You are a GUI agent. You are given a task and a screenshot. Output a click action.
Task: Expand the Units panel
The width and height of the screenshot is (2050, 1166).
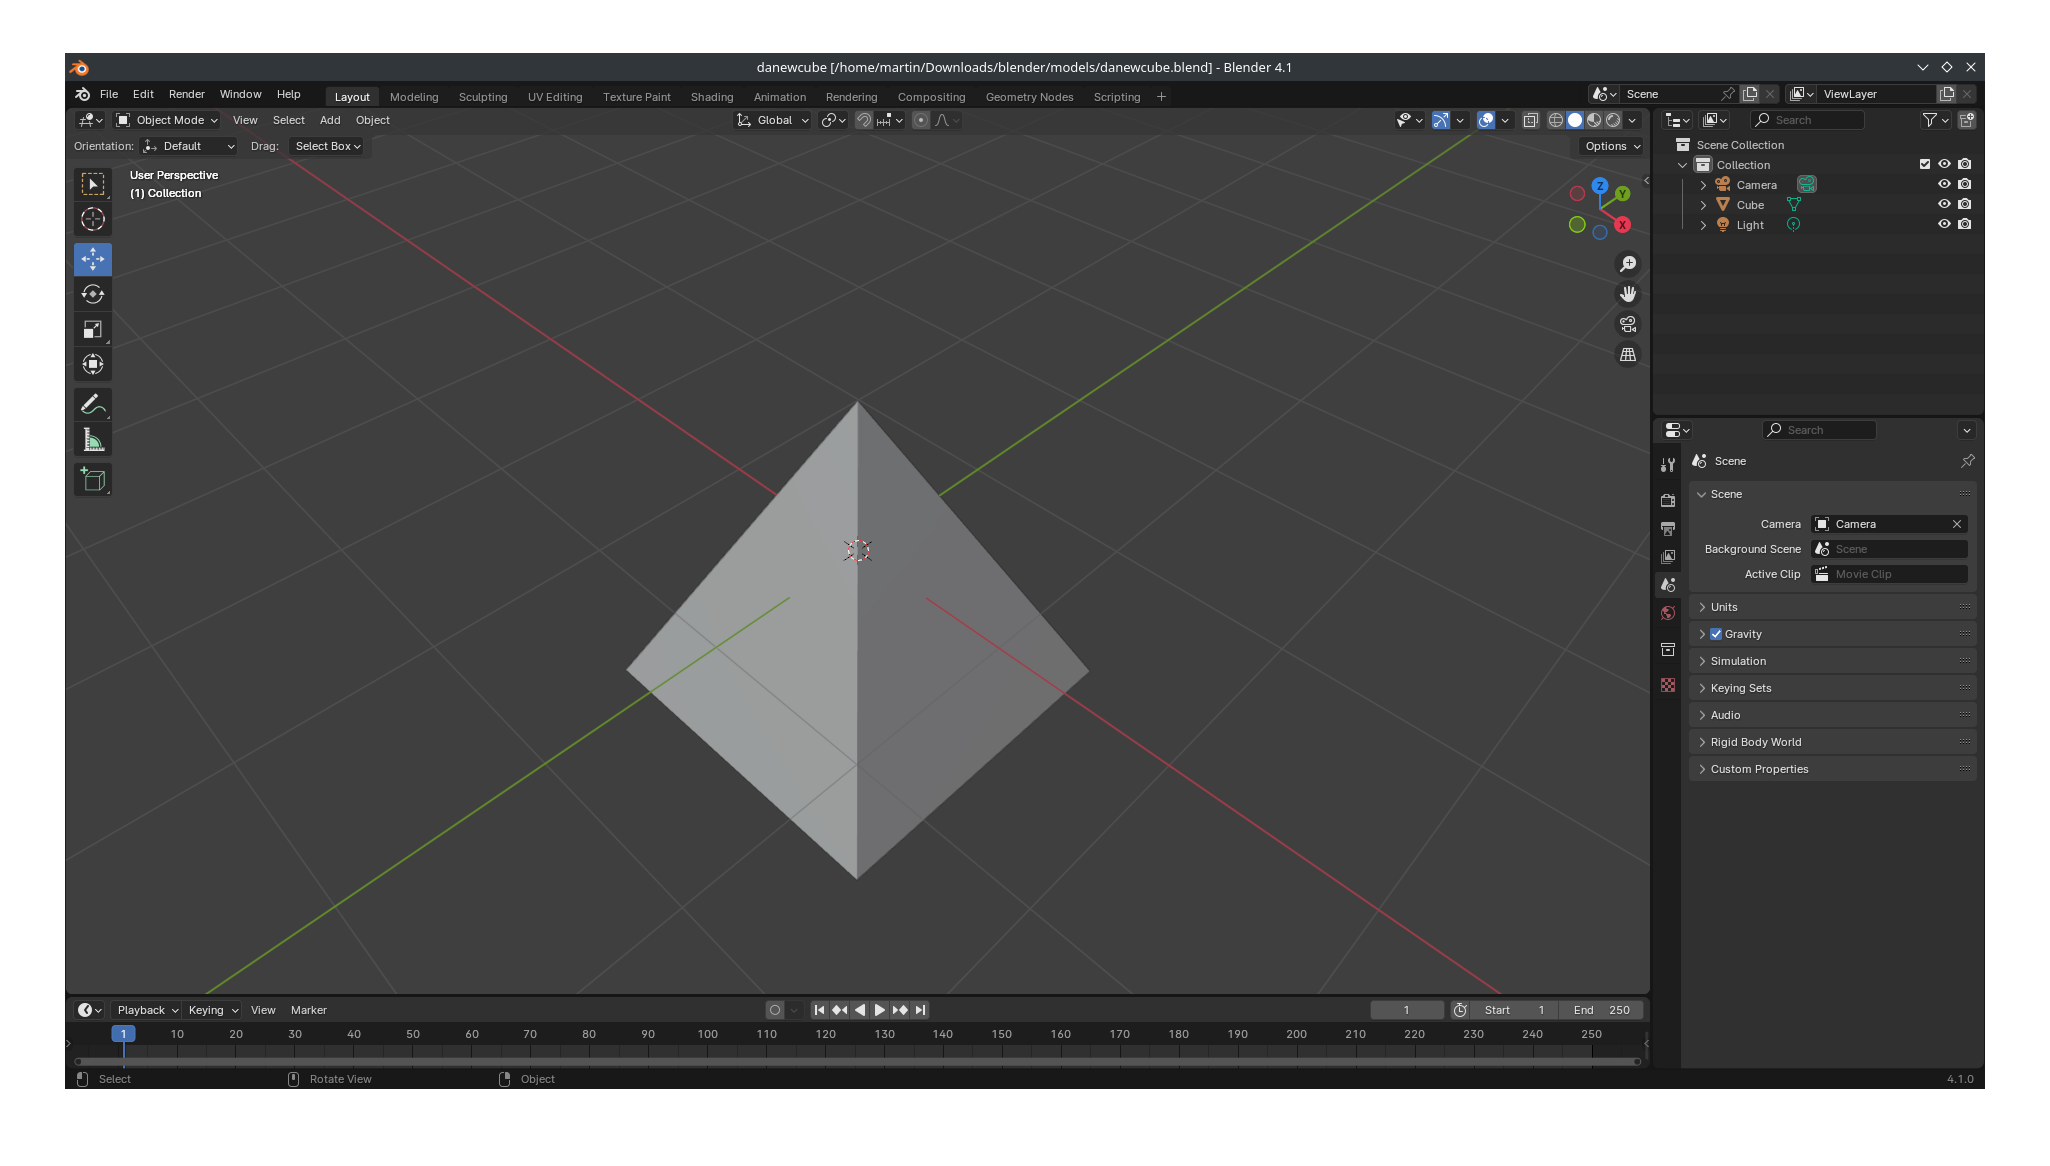tap(1832, 607)
